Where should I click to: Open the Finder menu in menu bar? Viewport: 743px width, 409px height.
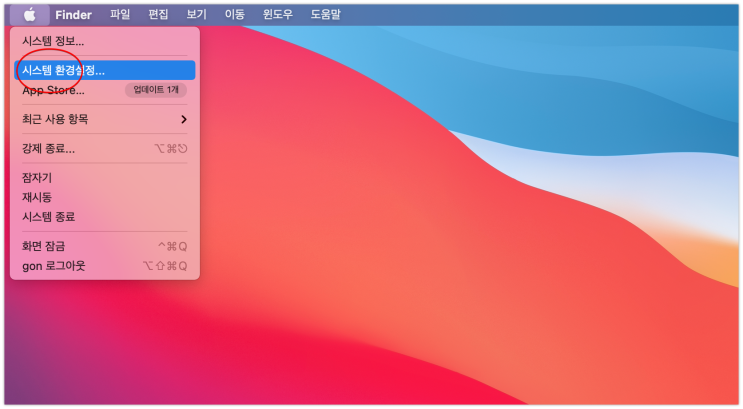pyautogui.click(x=73, y=15)
